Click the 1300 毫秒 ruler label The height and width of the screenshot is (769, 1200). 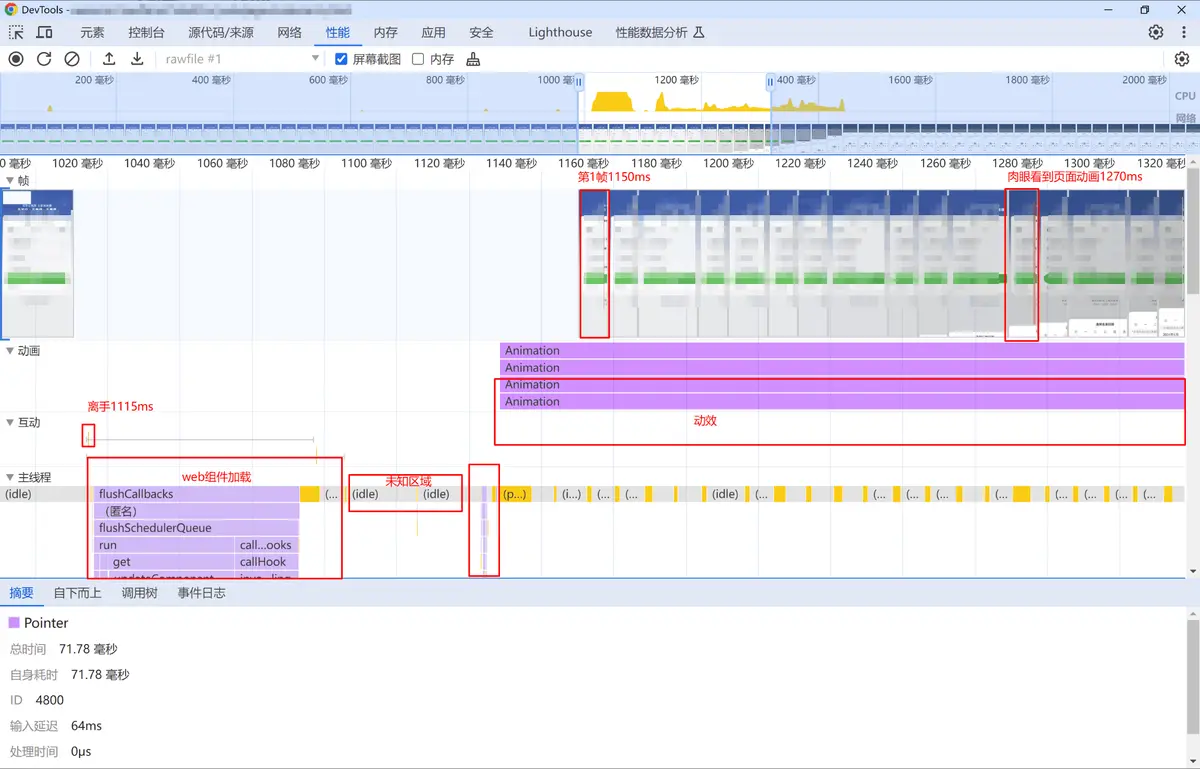click(x=1090, y=163)
